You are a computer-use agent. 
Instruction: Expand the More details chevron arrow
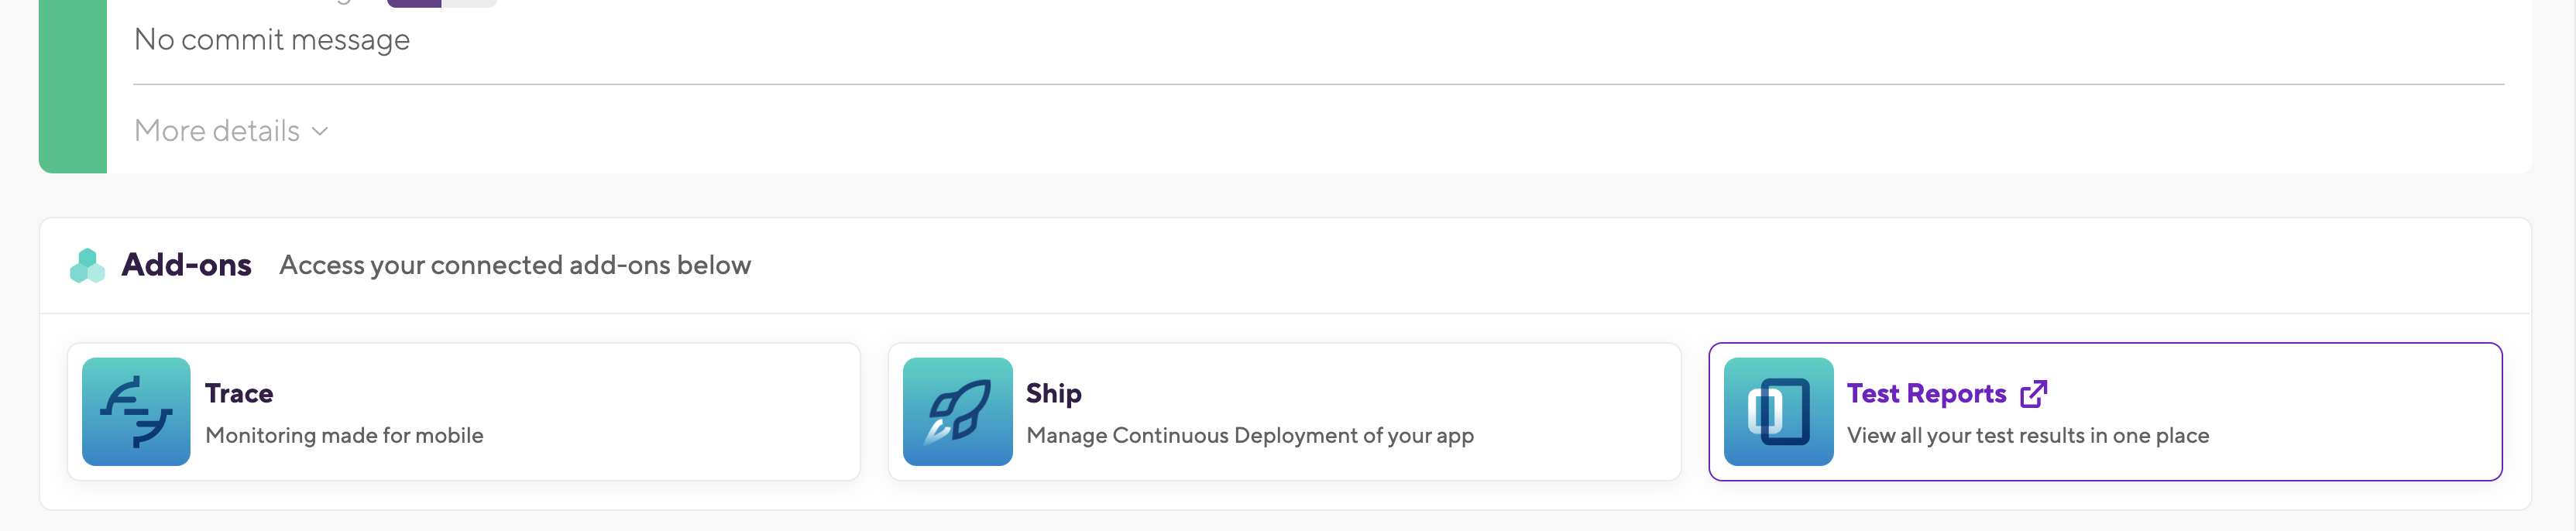coord(320,131)
